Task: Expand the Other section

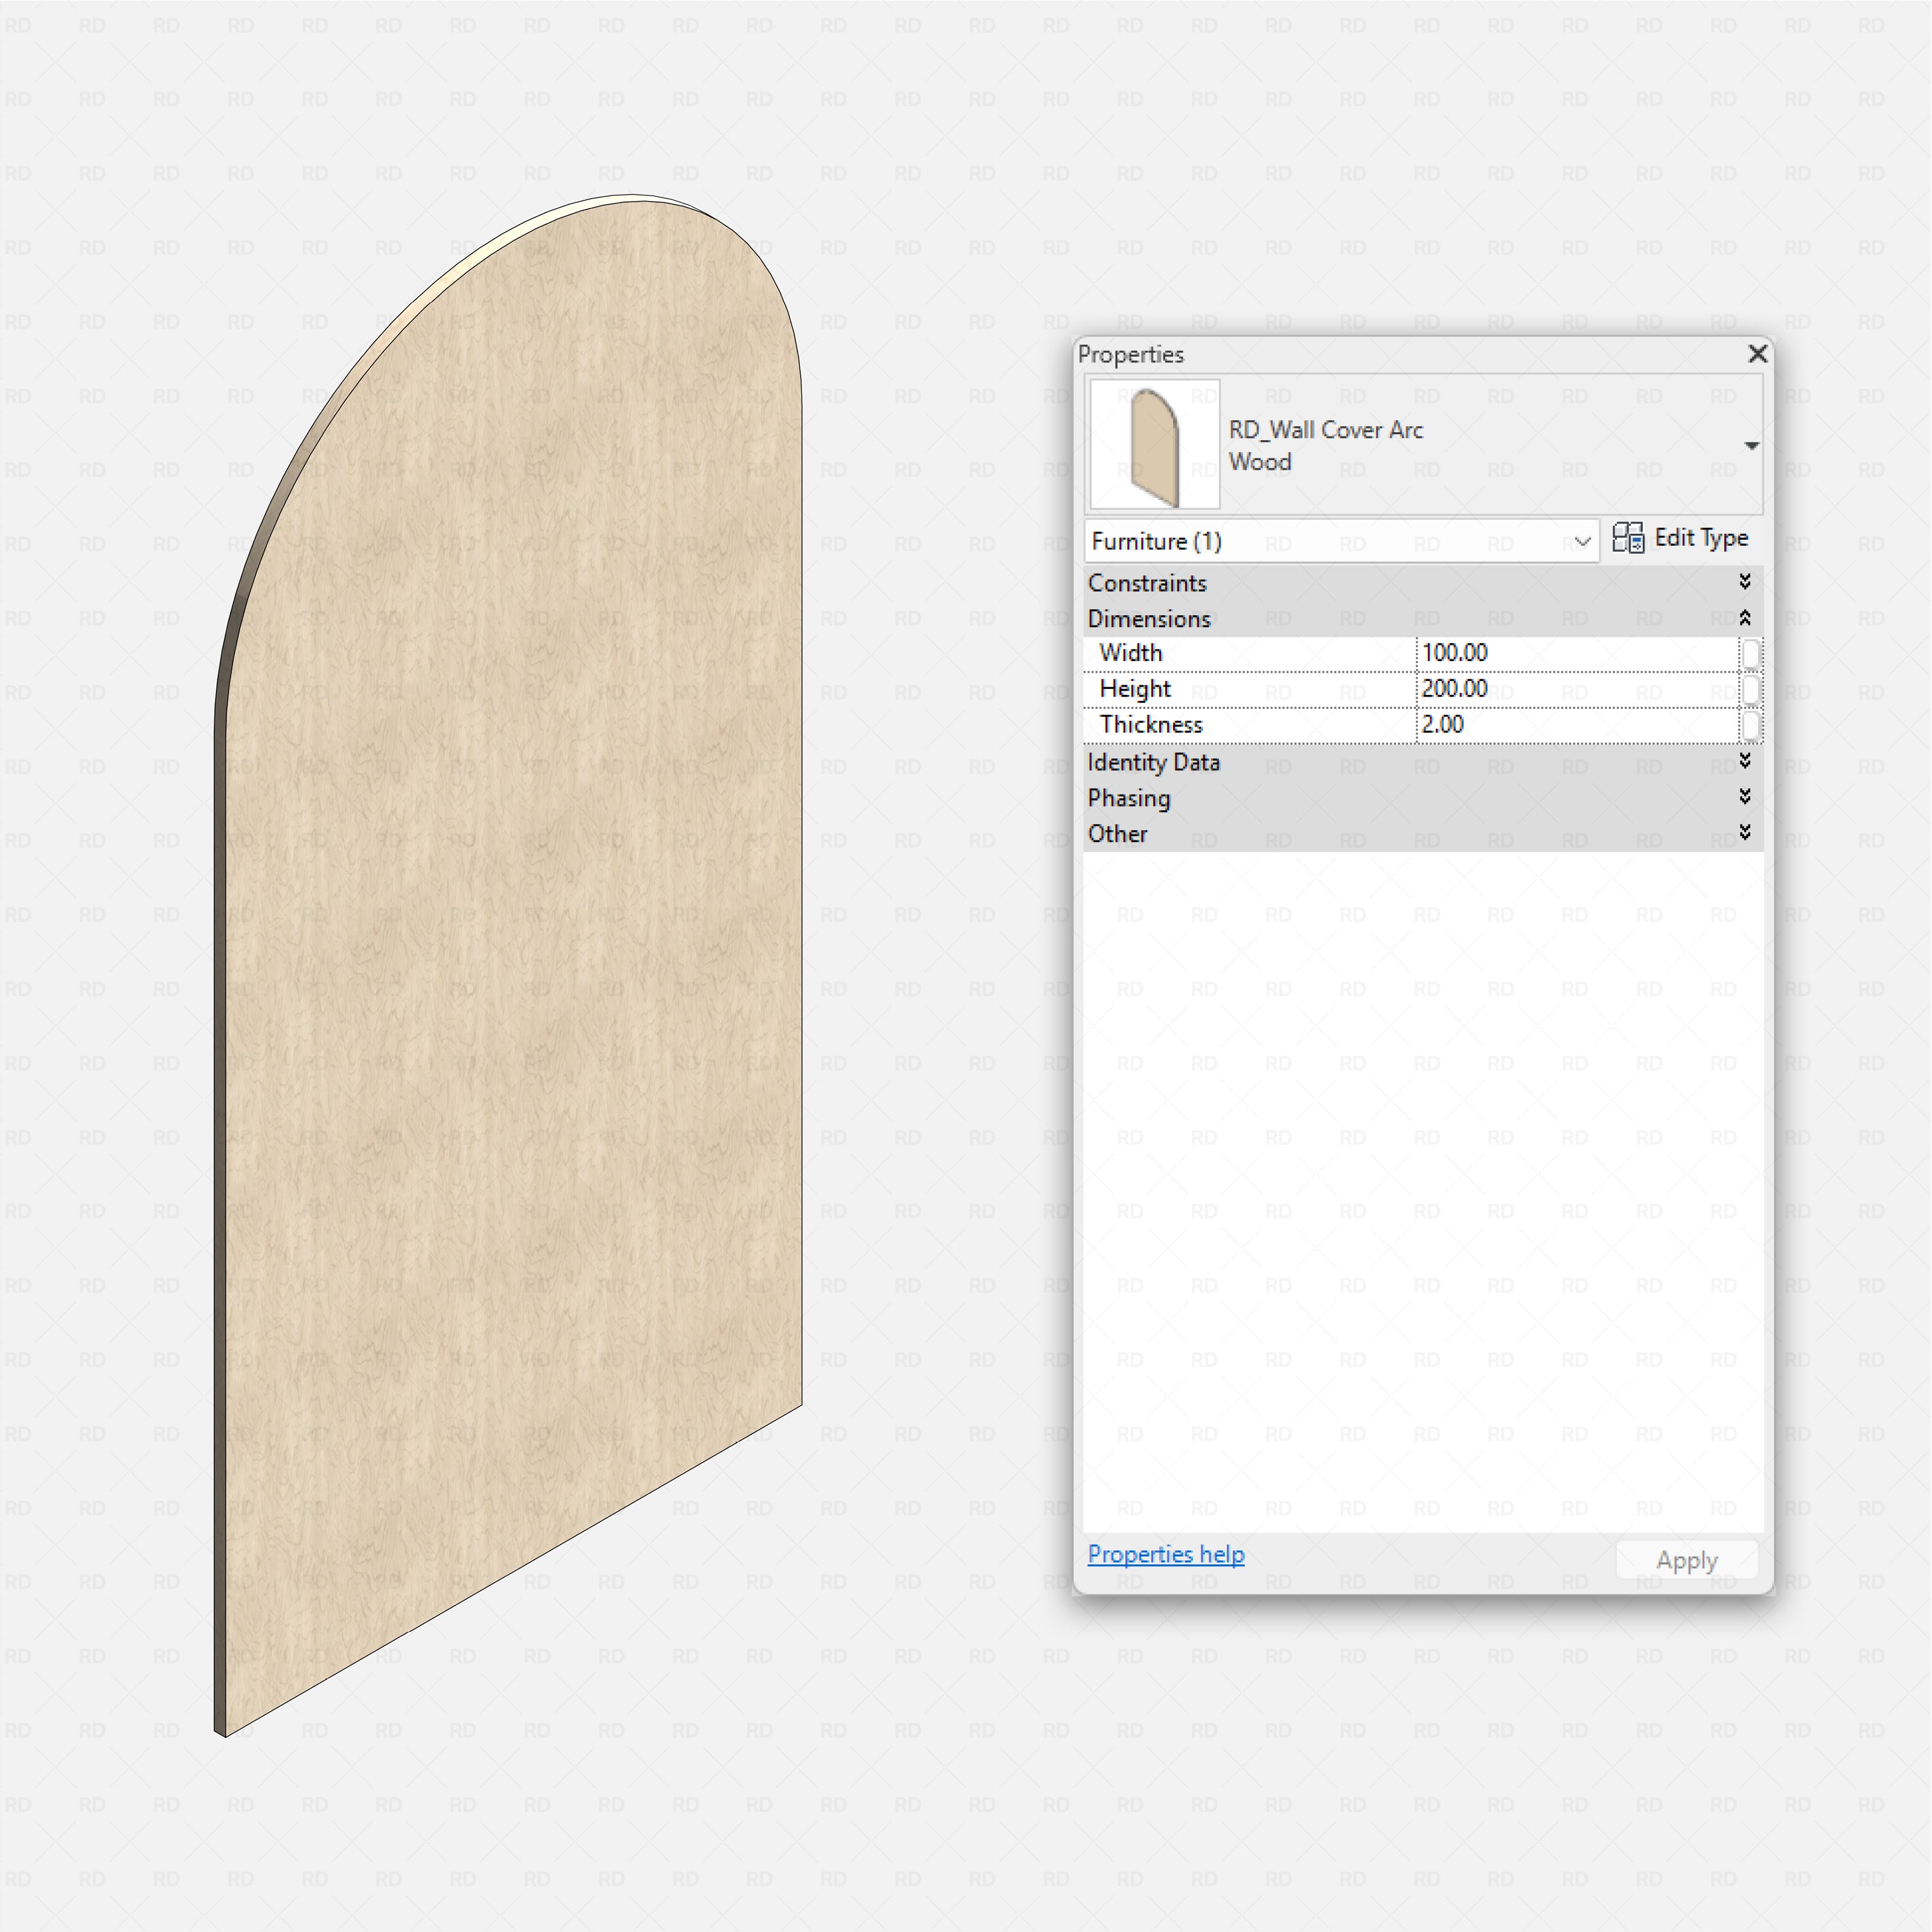Action: pos(1744,833)
